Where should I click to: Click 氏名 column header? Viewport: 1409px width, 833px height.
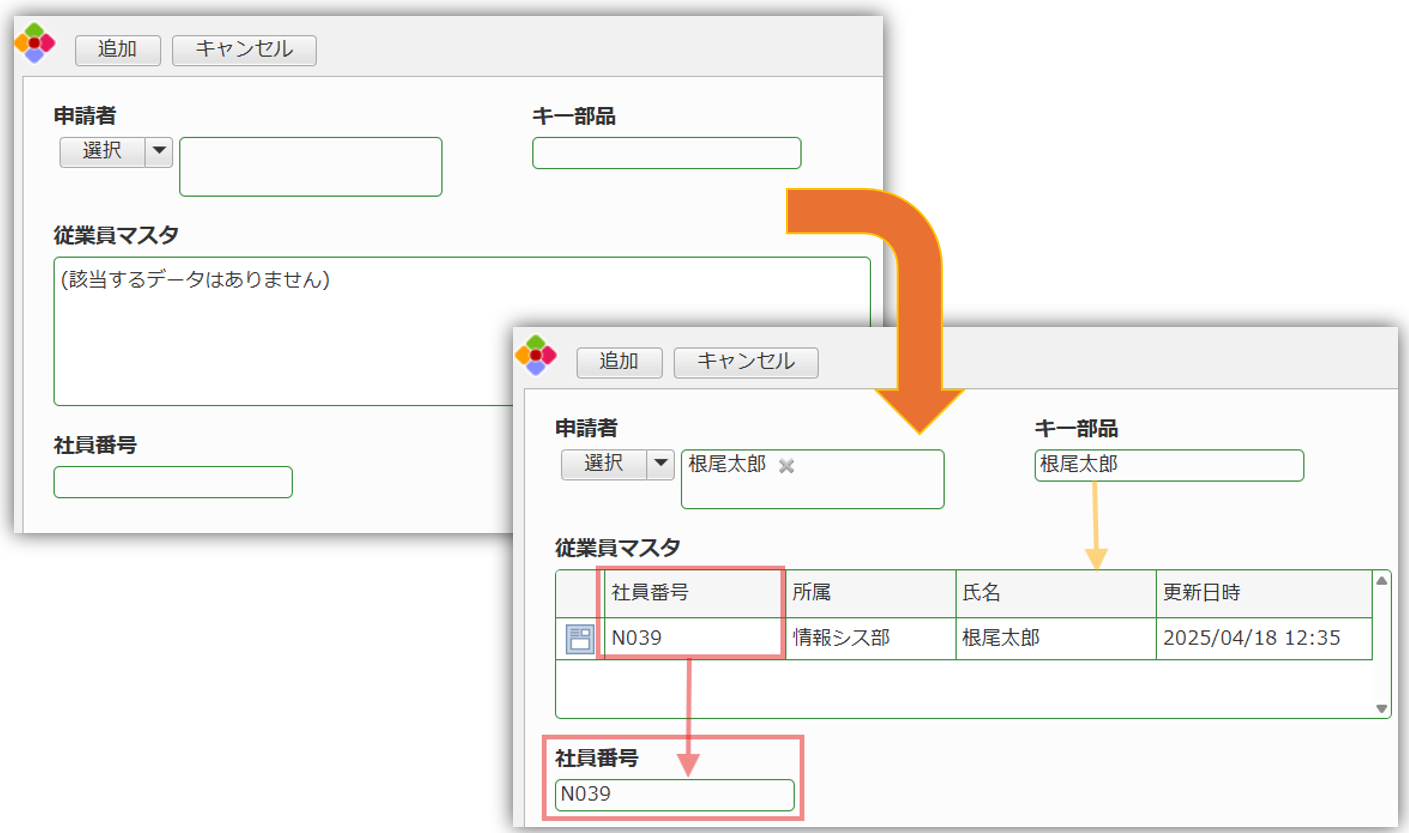(x=1056, y=593)
